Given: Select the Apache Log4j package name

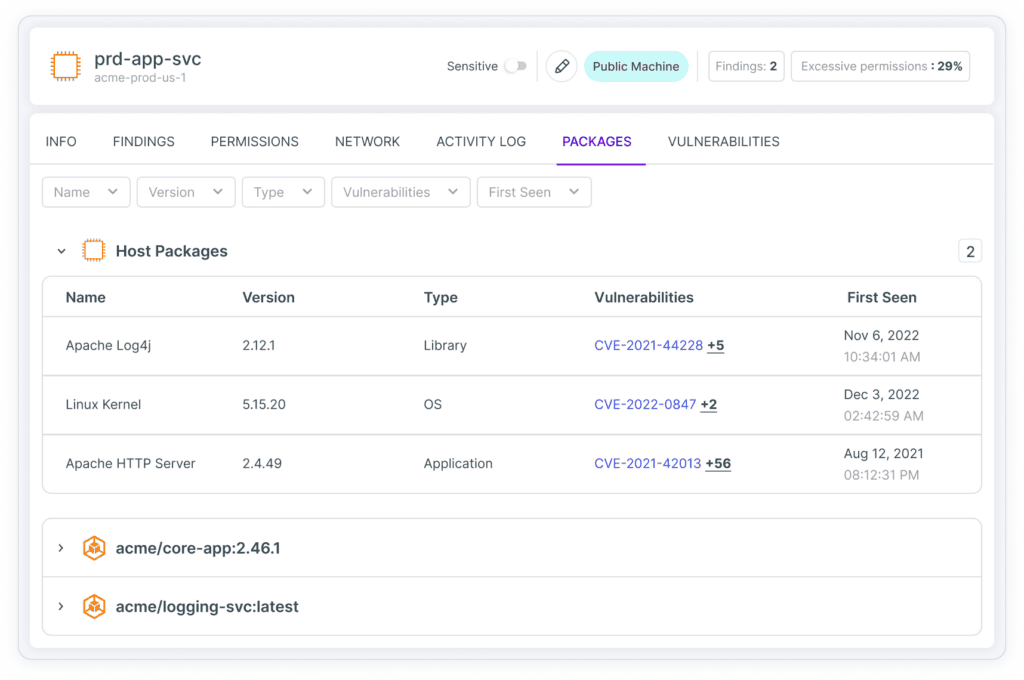Looking at the screenshot, I should tap(108, 346).
